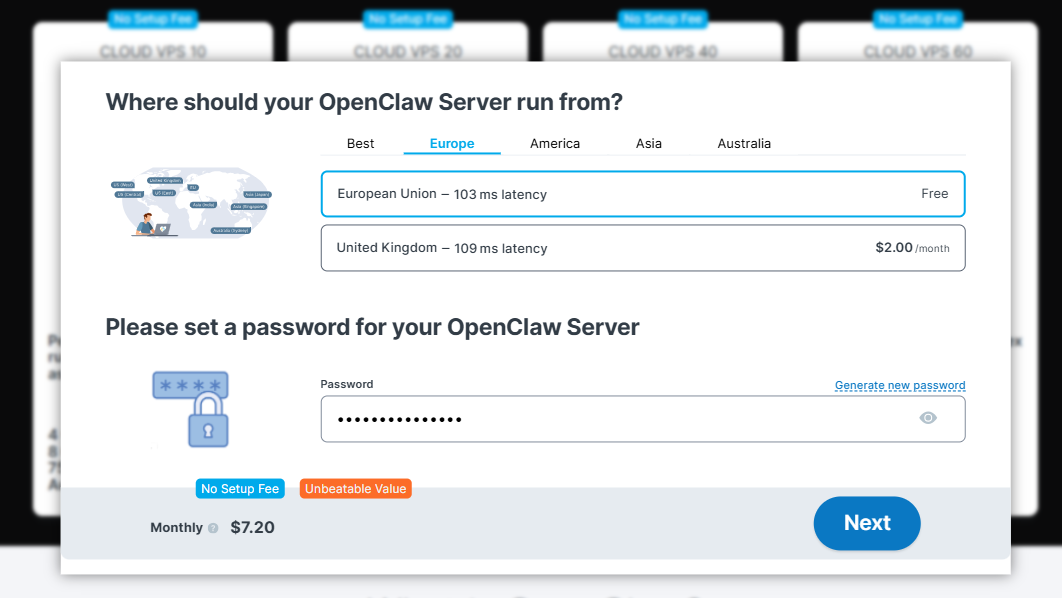Show password using the eye icon

[x=928, y=418]
